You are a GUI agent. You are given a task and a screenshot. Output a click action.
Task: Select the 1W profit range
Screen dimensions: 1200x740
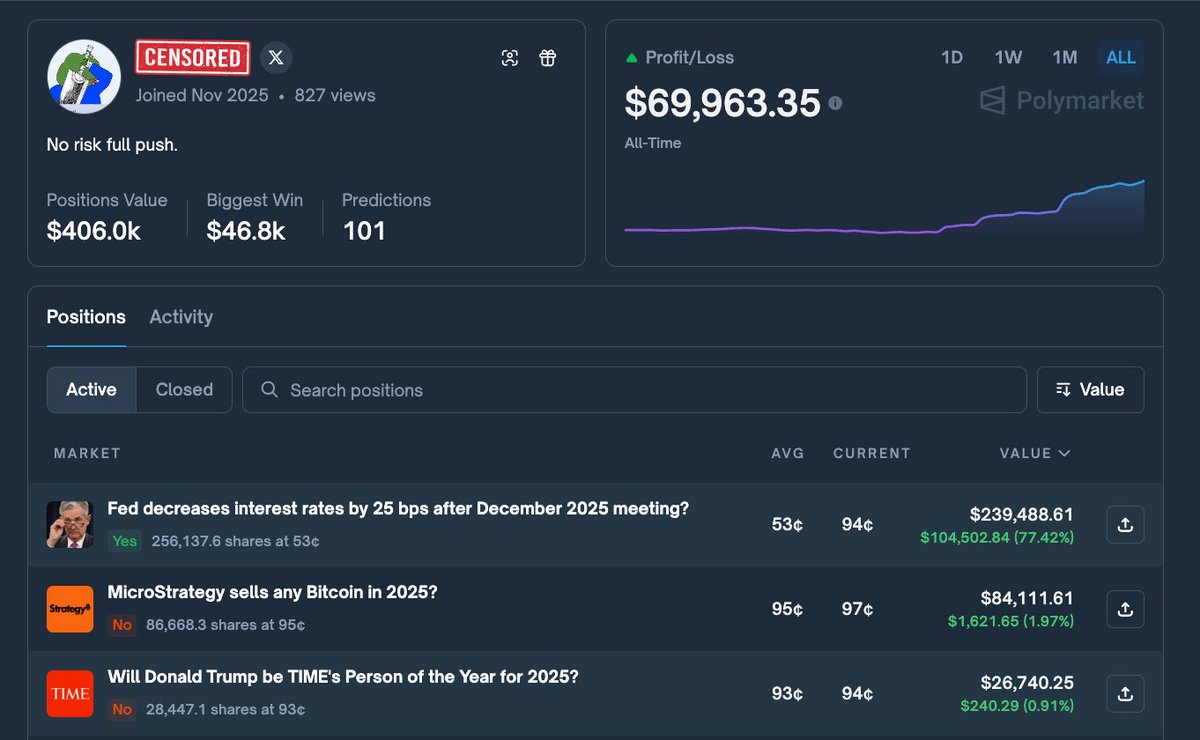tap(1008, 58)
